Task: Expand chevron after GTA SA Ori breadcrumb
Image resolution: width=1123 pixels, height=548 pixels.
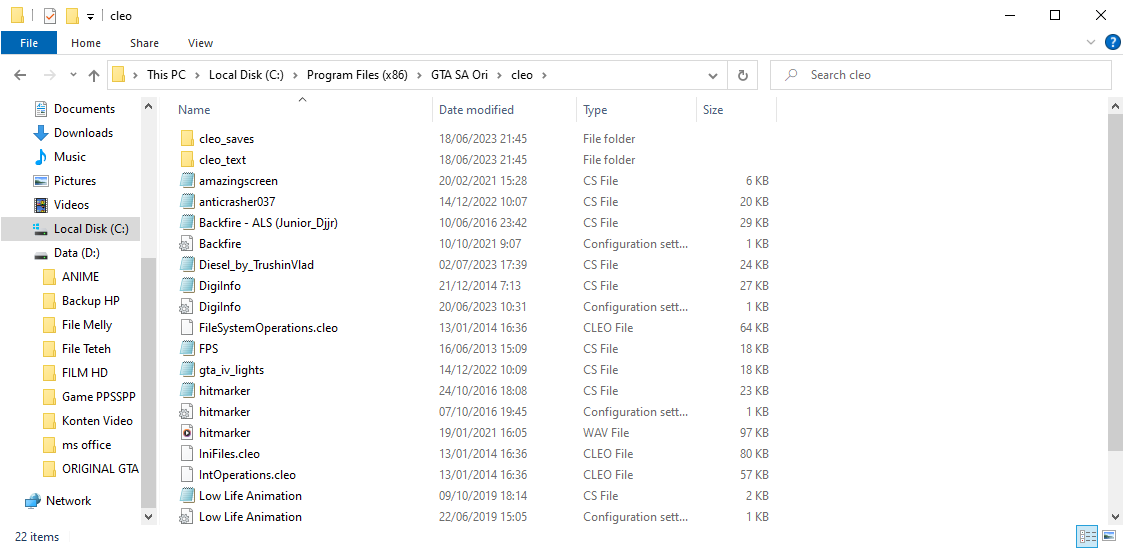Action: coord(499,74)
